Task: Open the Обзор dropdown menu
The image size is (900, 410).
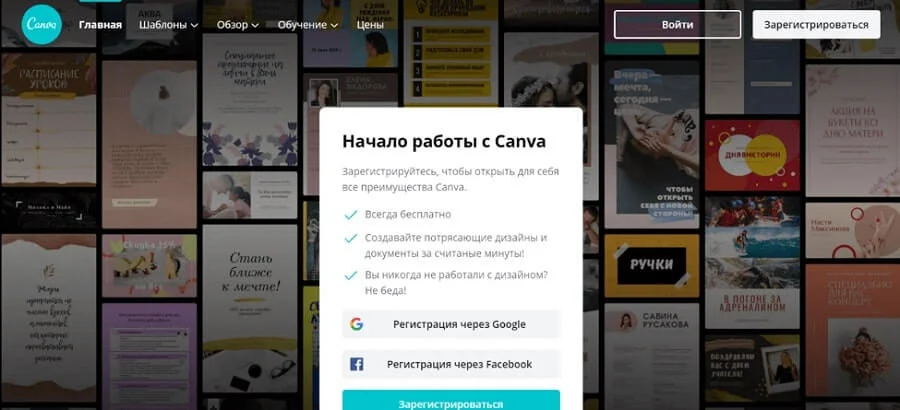Action: point(238,25)
